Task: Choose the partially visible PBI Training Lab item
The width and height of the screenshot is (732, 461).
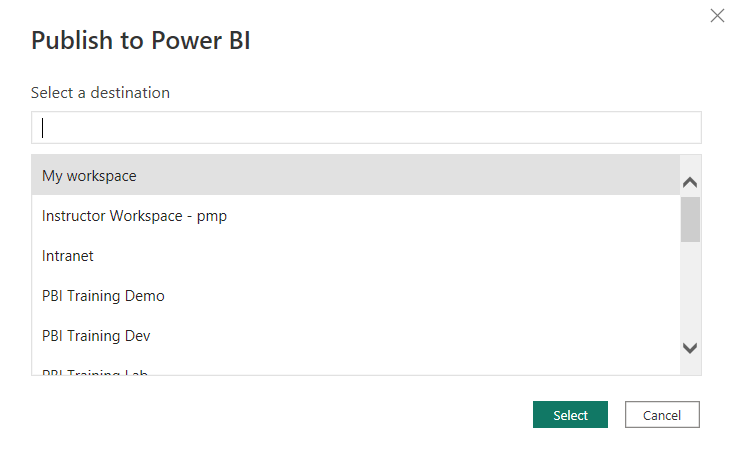Action: [355, 371]
